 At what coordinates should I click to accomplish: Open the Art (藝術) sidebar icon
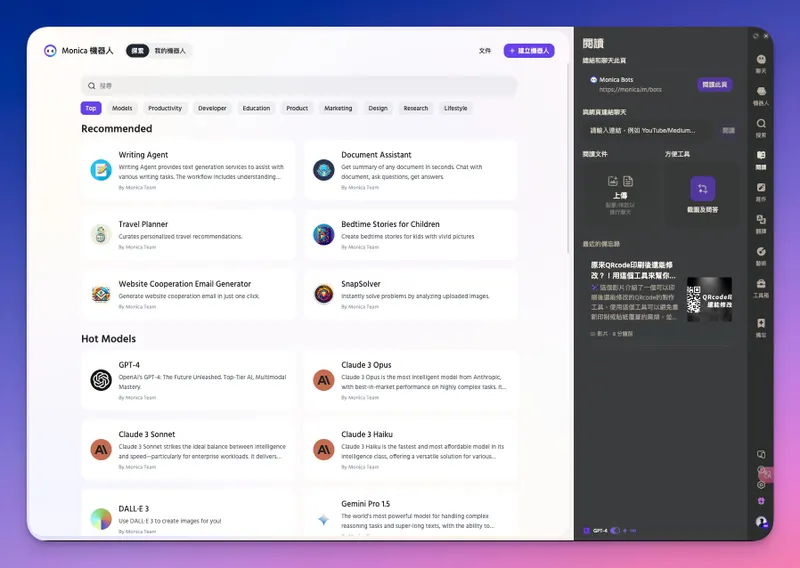point(761,252)
